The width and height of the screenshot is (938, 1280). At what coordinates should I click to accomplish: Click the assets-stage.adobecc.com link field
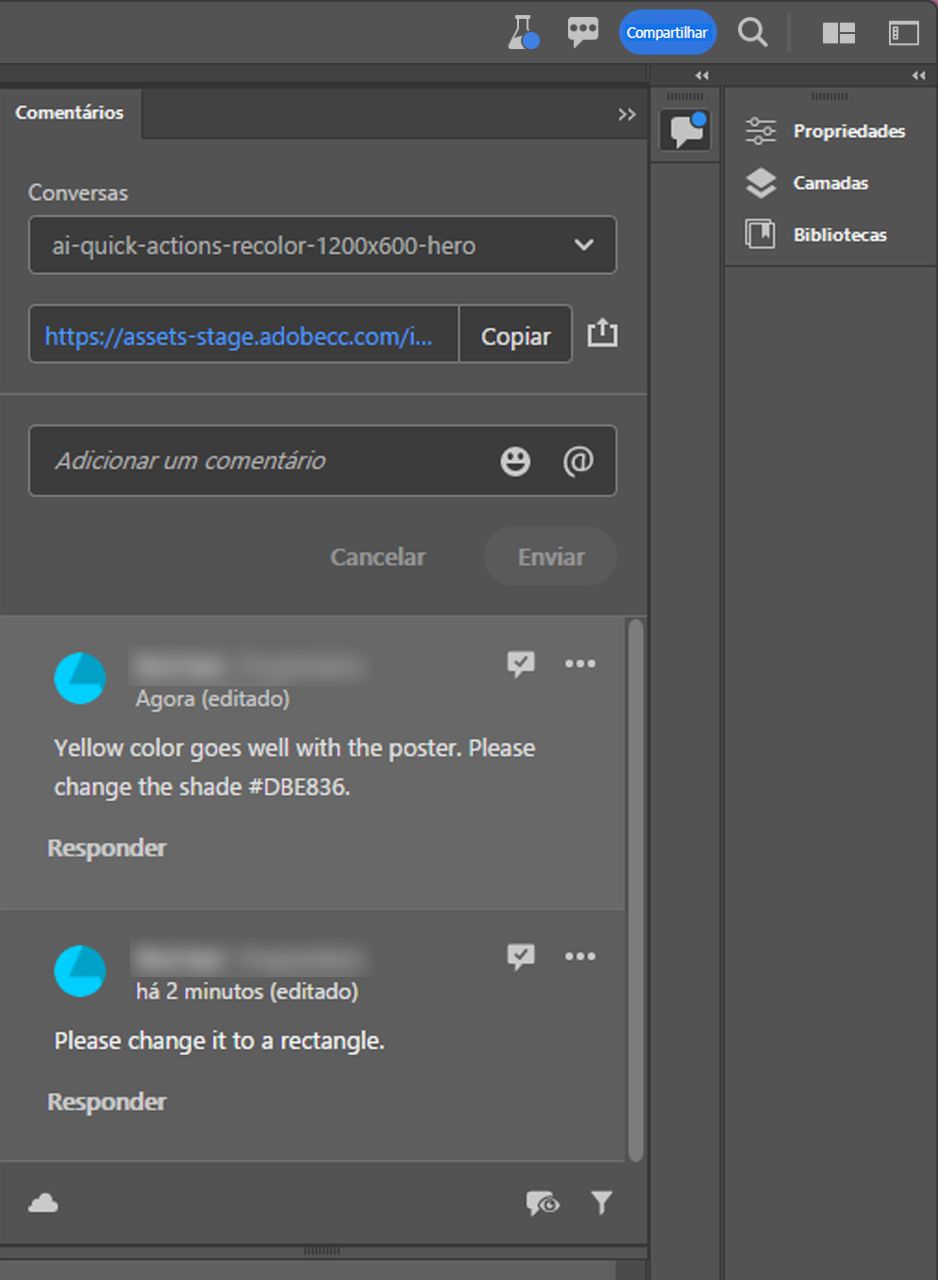(244, 337)
